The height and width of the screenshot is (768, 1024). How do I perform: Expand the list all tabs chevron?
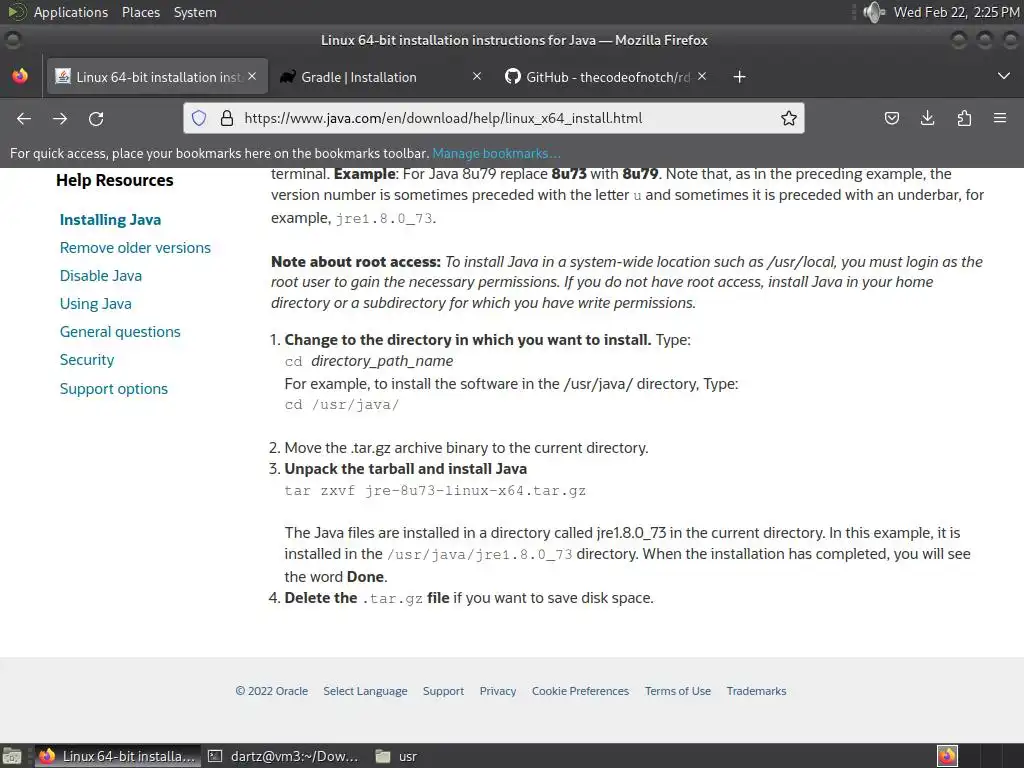(1004, 76)
